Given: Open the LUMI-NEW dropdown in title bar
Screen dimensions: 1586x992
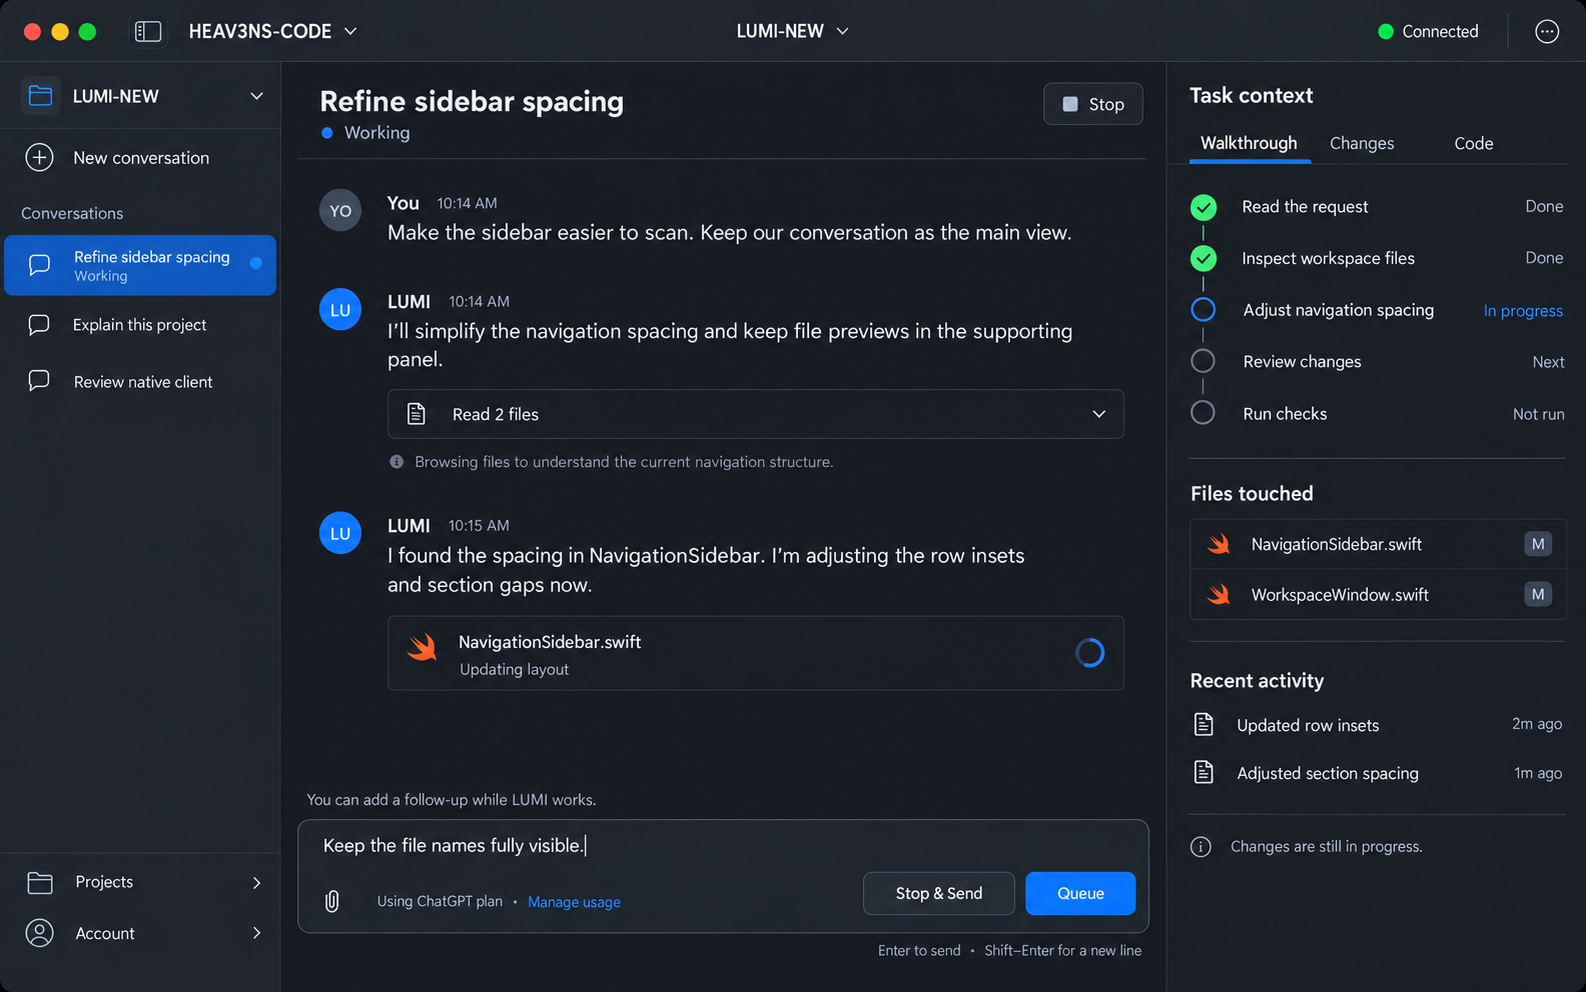Looking at the screenshot, I should [792, 32].
